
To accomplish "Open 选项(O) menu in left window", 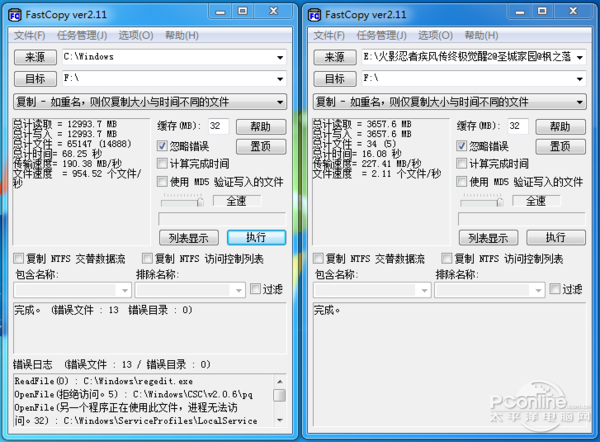I will [136, 36].
